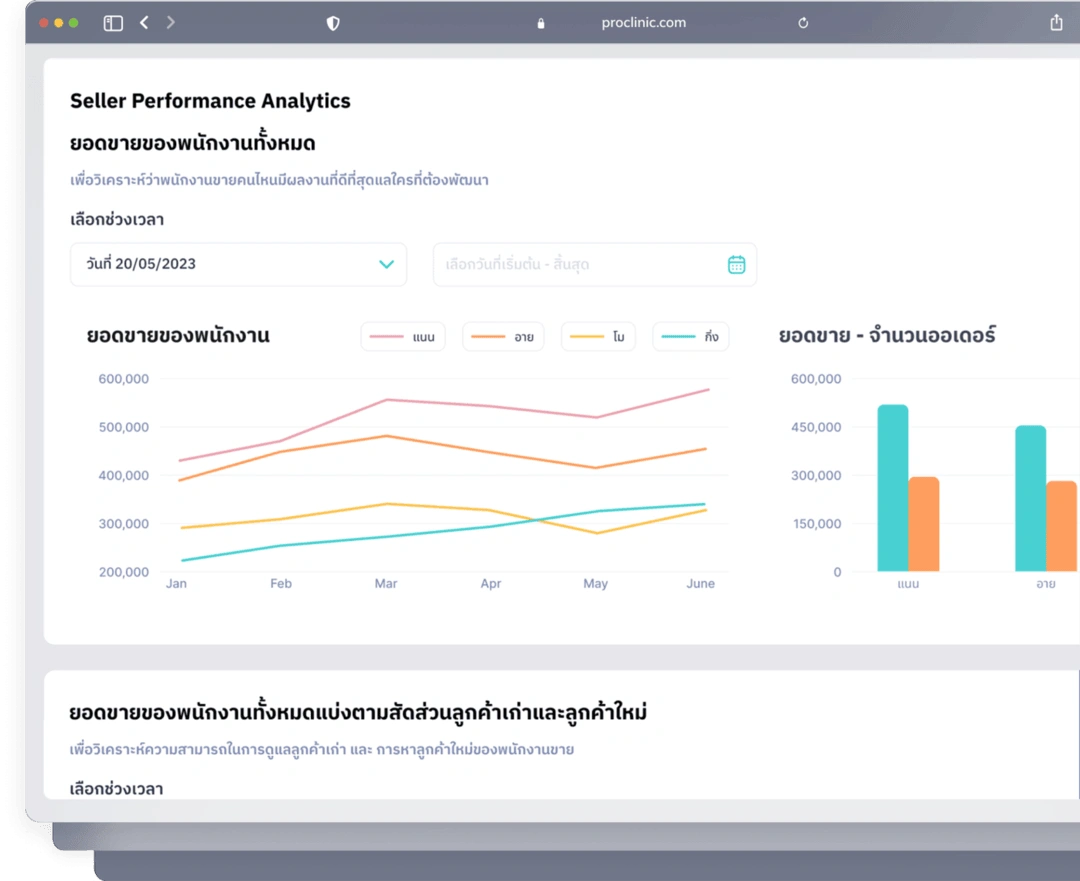Open sharing options via the share icon
The width and height of the screenshot is (1080, 881).
1057,21
